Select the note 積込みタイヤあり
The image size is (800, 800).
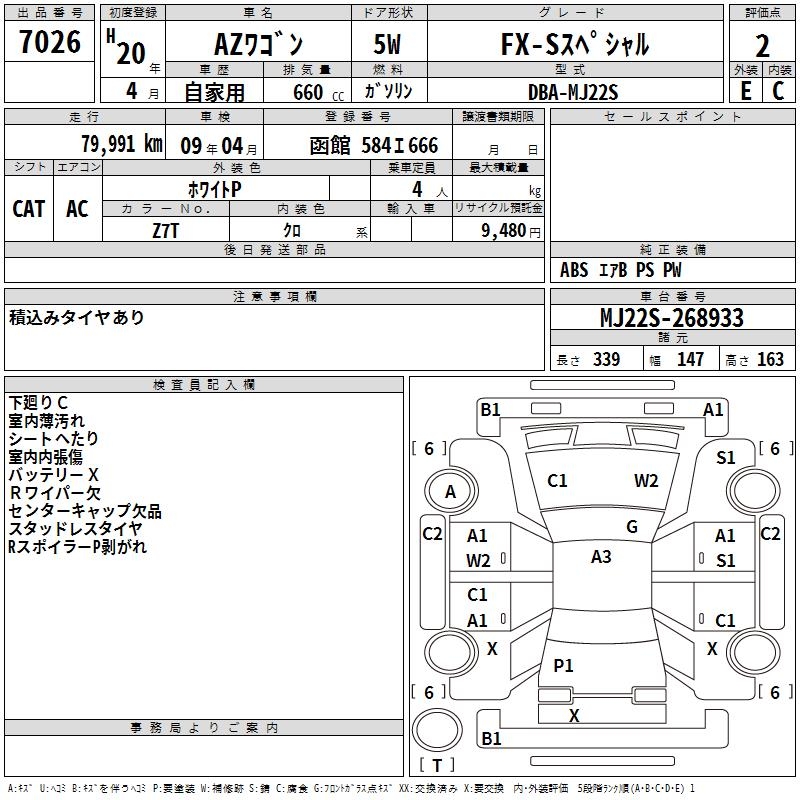click(77, 317)
